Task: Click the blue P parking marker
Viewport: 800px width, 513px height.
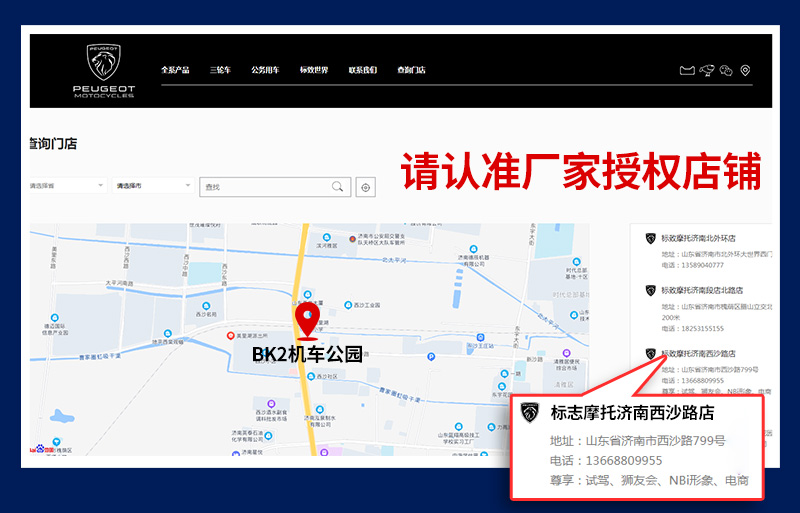Action: [x=431, y=356]
